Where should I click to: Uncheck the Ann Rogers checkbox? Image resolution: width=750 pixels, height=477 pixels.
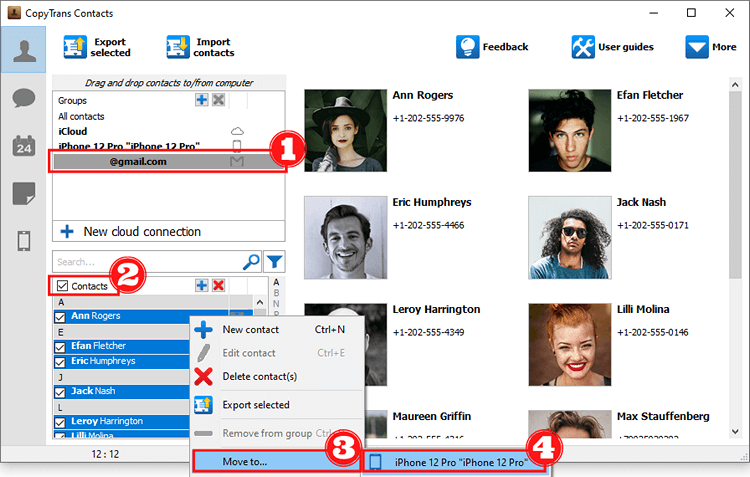click(59, 318)
